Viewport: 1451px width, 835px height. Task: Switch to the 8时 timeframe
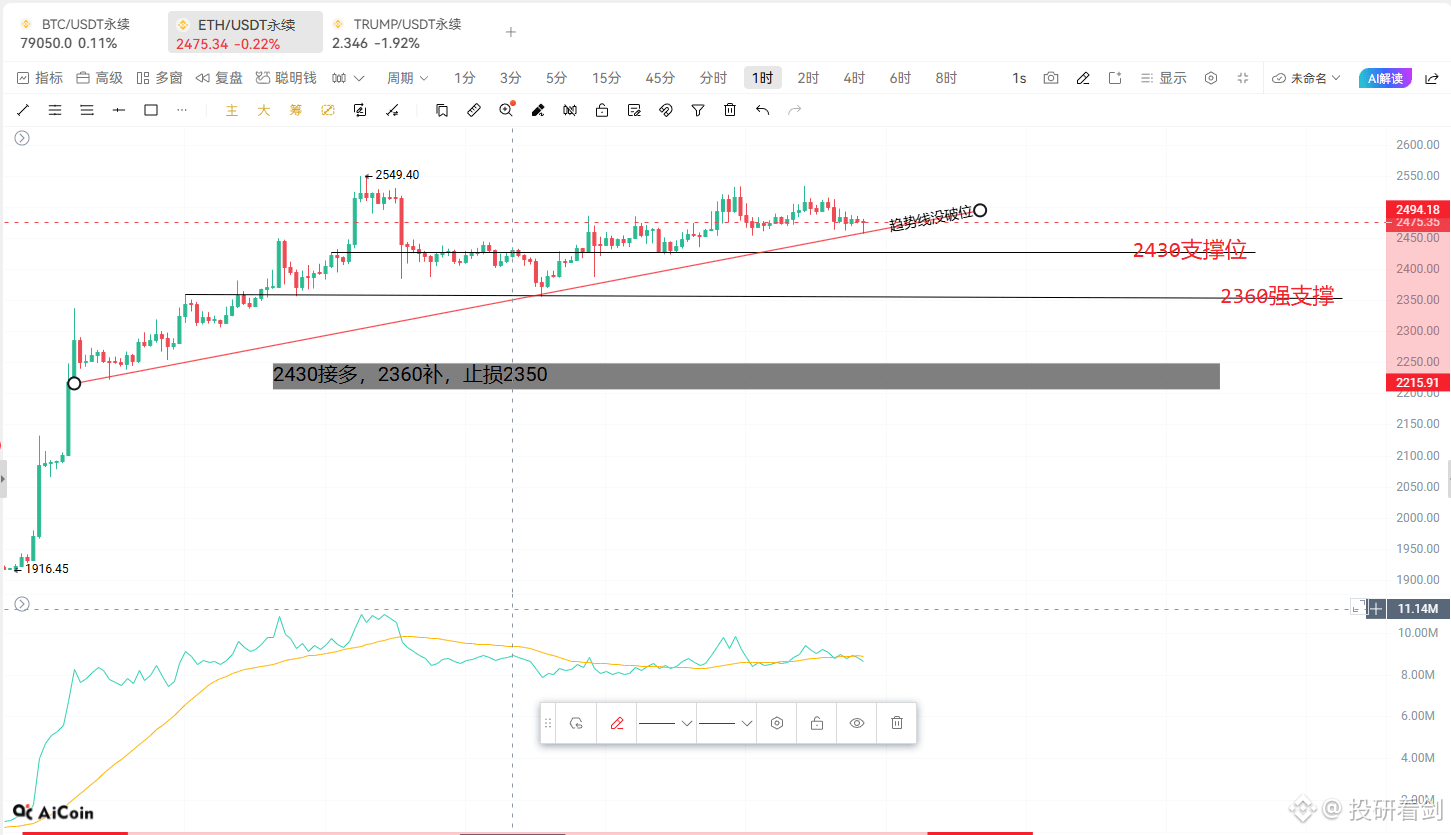click(x=946, y=78)
